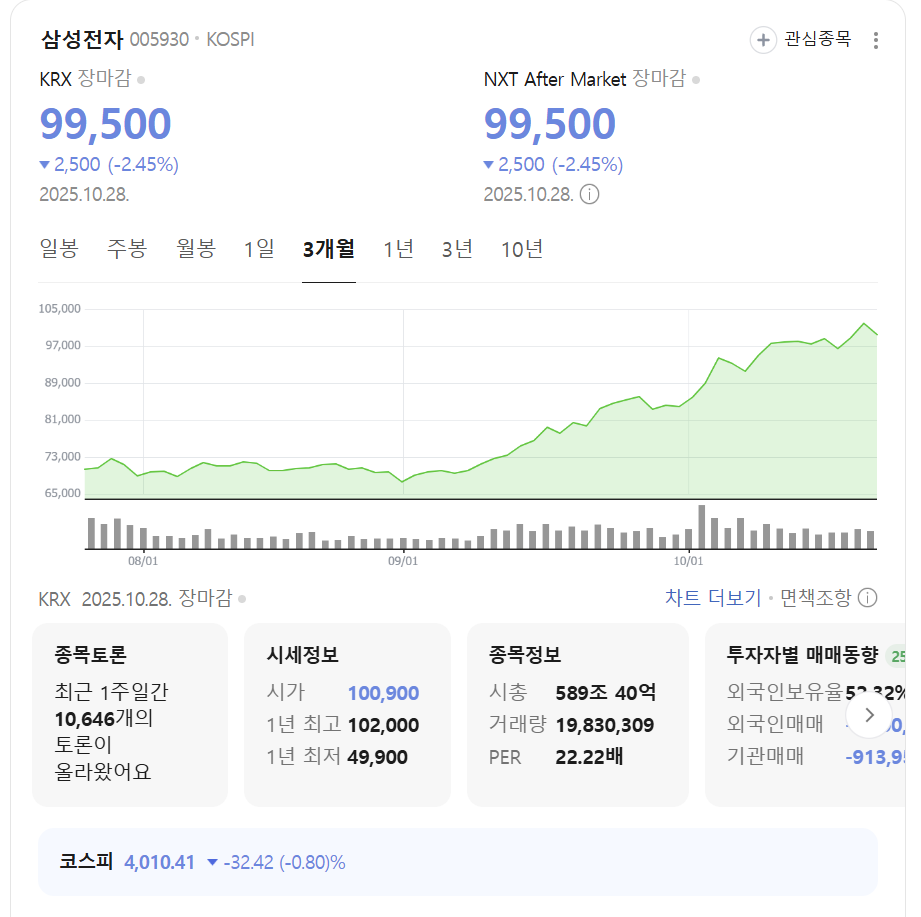
Task: Click the plus icon to add 관심종목
Action: [x=763, y=40]
